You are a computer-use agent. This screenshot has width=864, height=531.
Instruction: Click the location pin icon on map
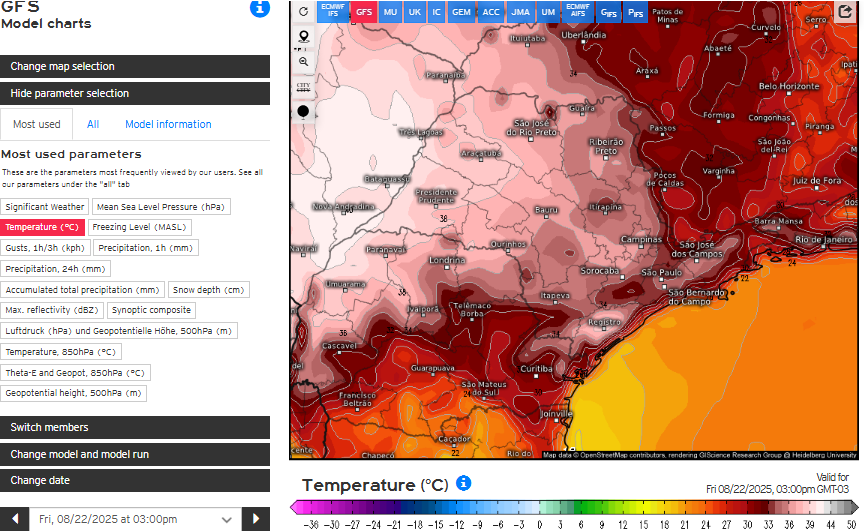click(303, 37)
